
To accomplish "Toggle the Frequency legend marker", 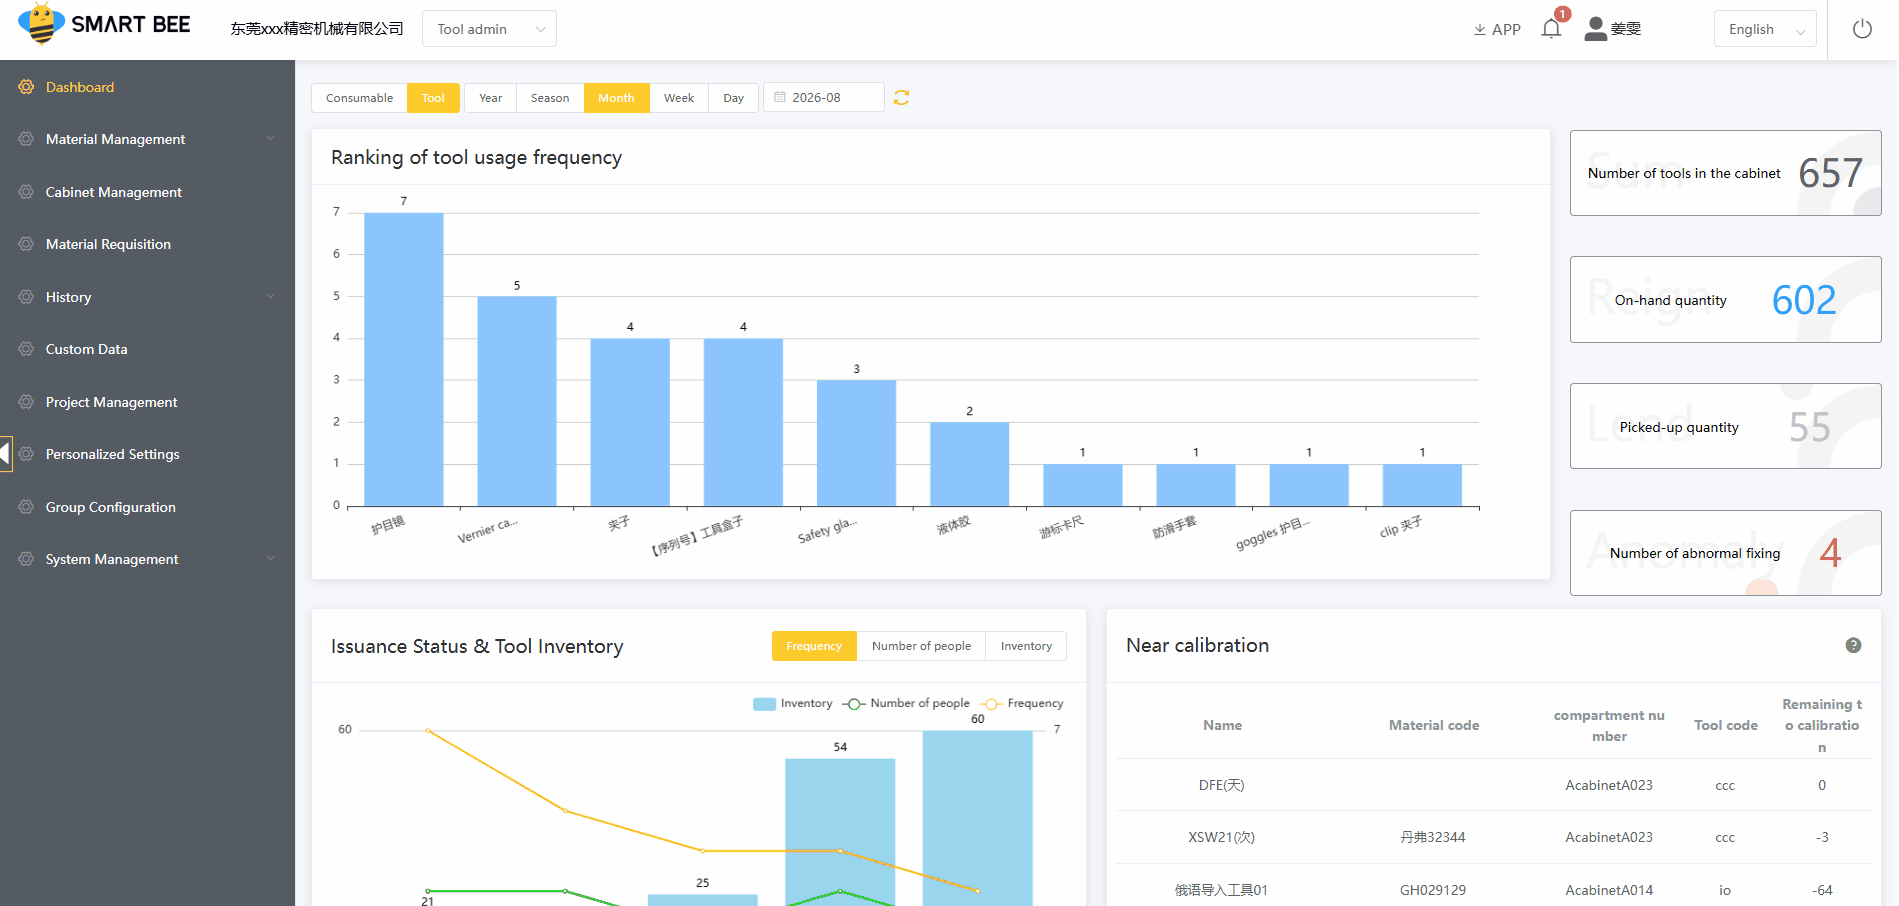I will coord(991,704).
